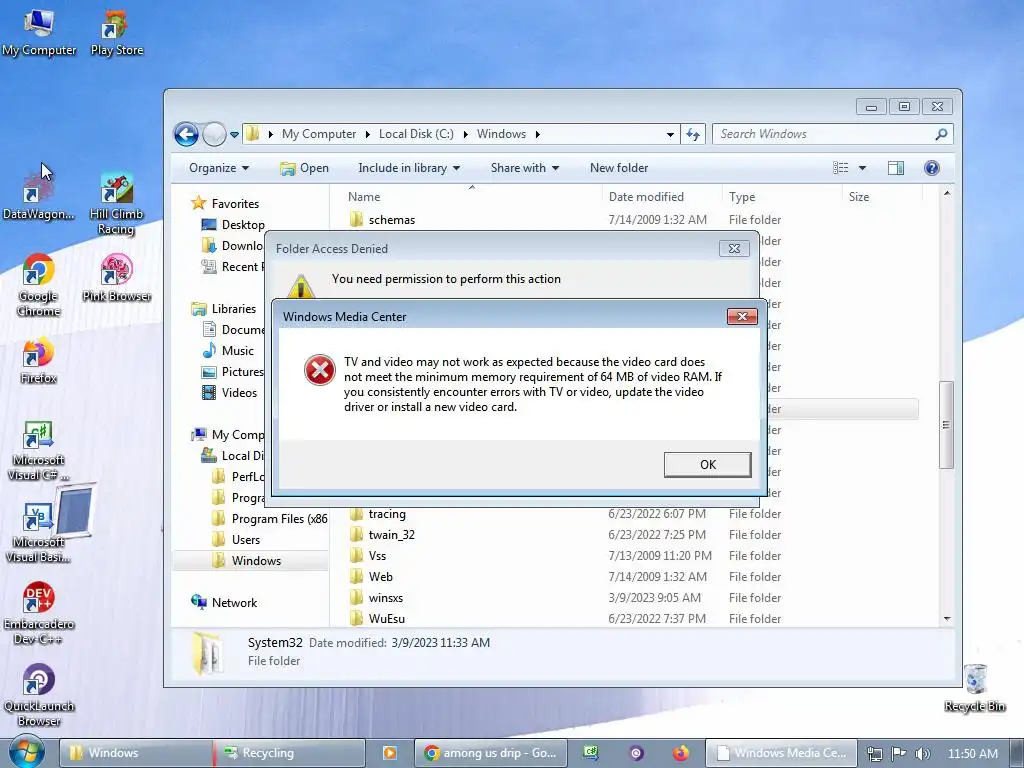Click the search magnifier icon
This screenshot has height=768, width=1024.
[941, 134]
